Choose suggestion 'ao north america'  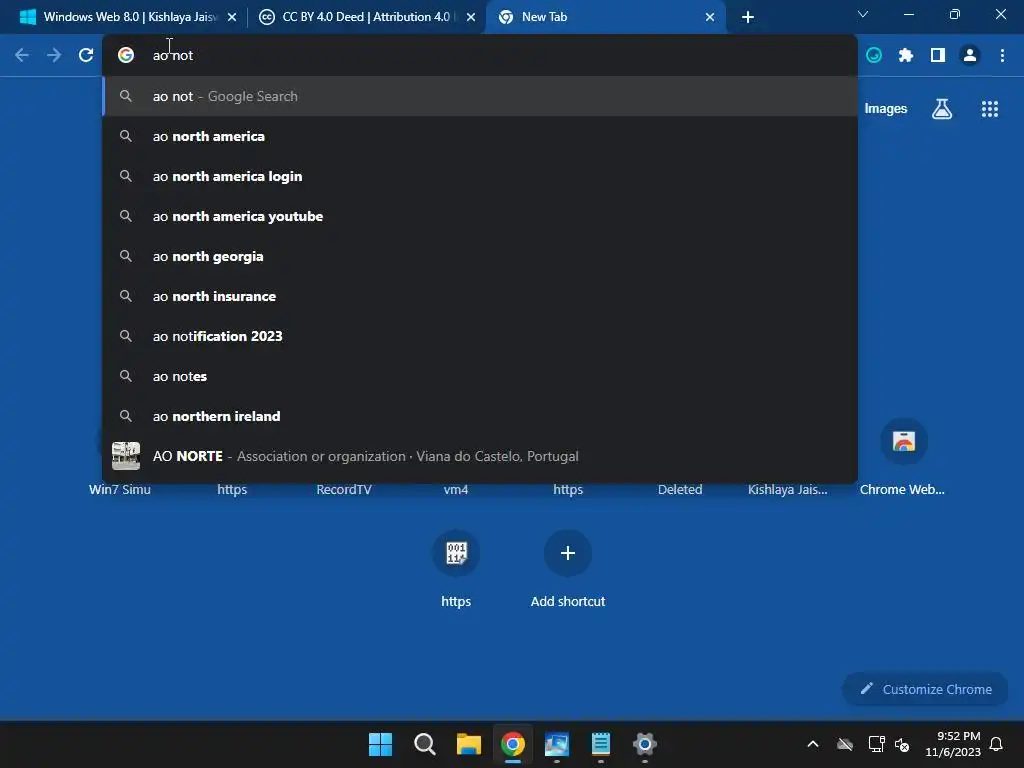point(480,136)
